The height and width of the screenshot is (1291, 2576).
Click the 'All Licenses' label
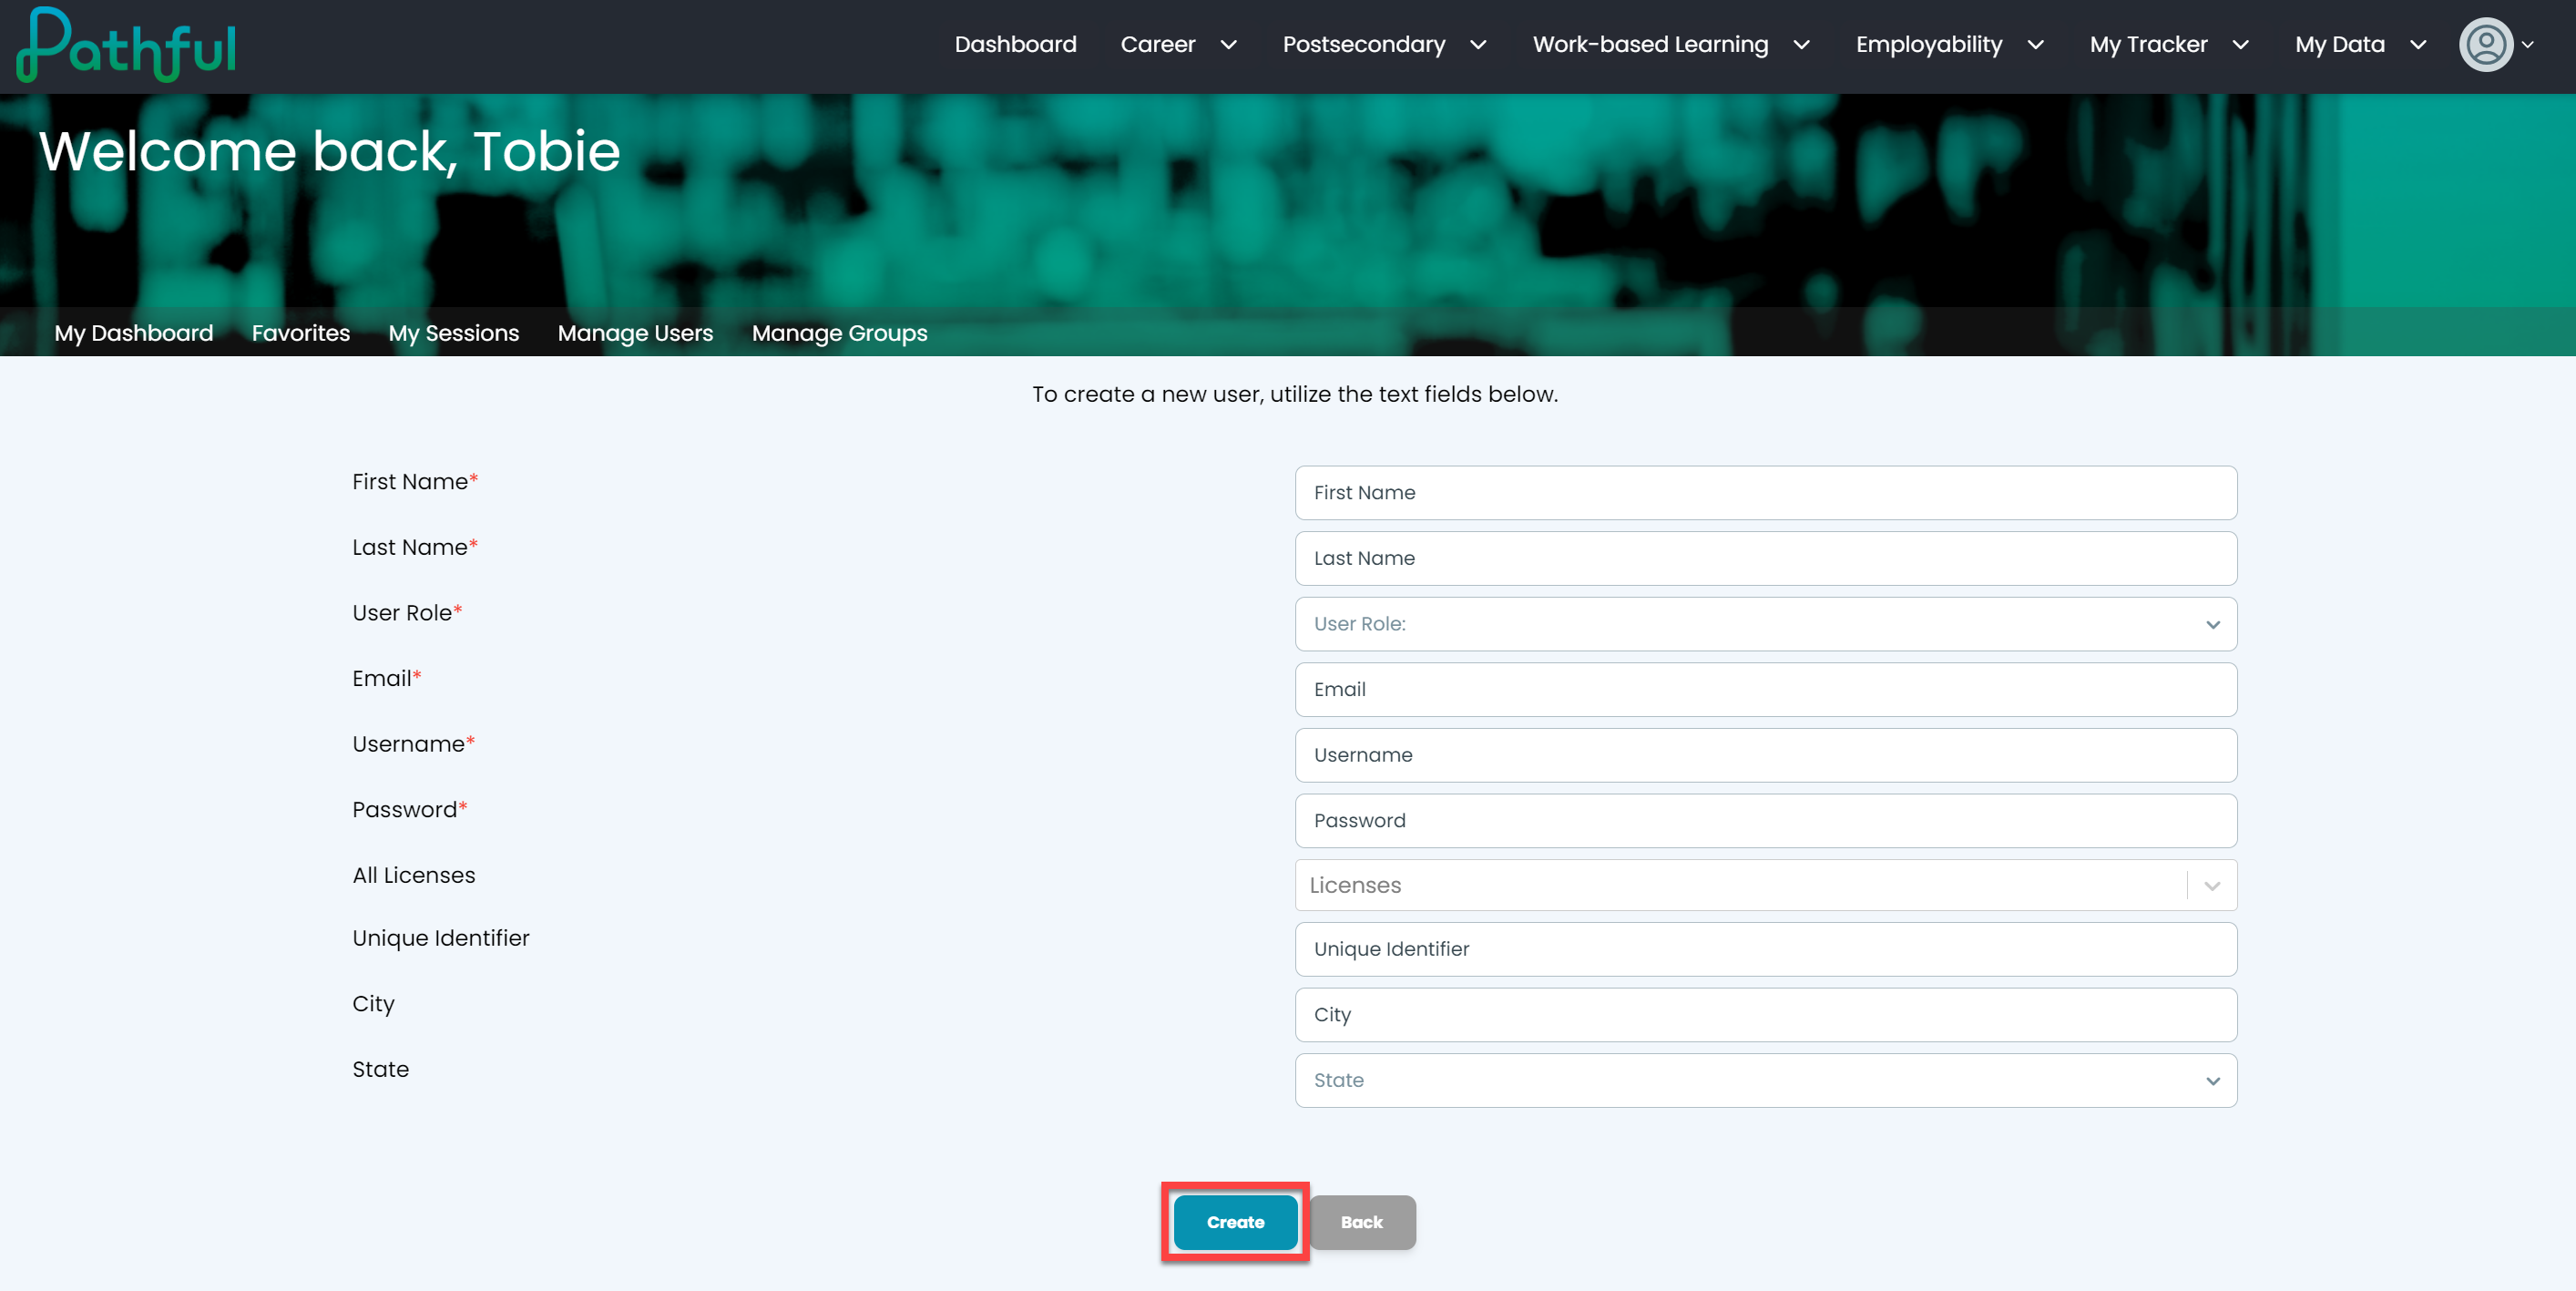pos(414,875)
